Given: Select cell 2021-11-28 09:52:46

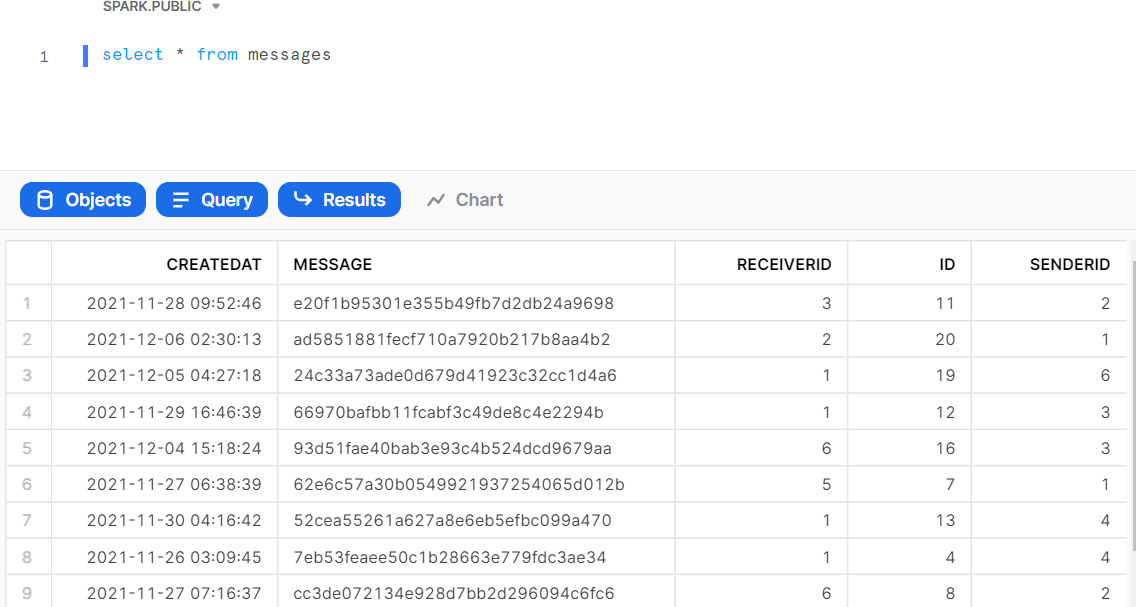Looking at the screenshot, I should tap(164, 303).
